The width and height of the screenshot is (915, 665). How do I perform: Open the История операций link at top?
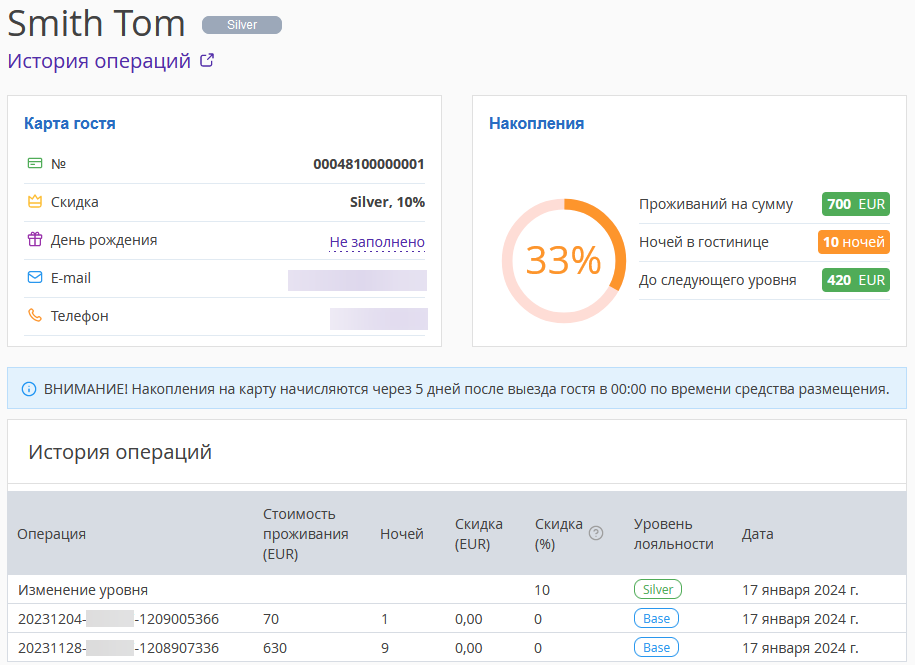click(99, 61)
